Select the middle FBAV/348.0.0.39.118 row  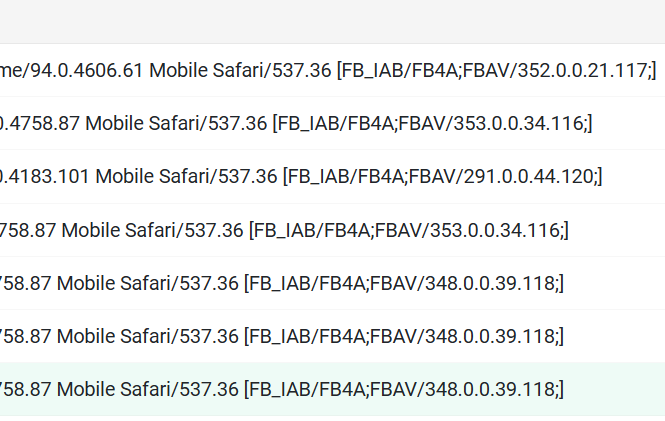coord(332,336)
